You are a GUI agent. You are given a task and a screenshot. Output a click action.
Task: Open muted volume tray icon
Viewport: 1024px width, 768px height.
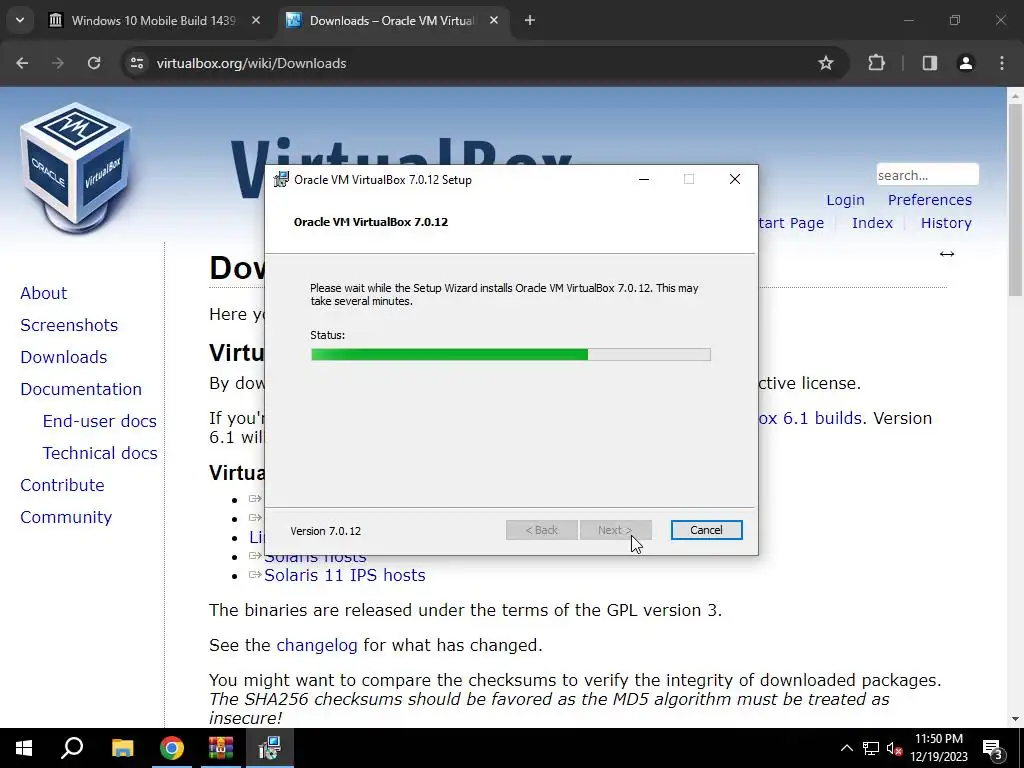(894, 748)
